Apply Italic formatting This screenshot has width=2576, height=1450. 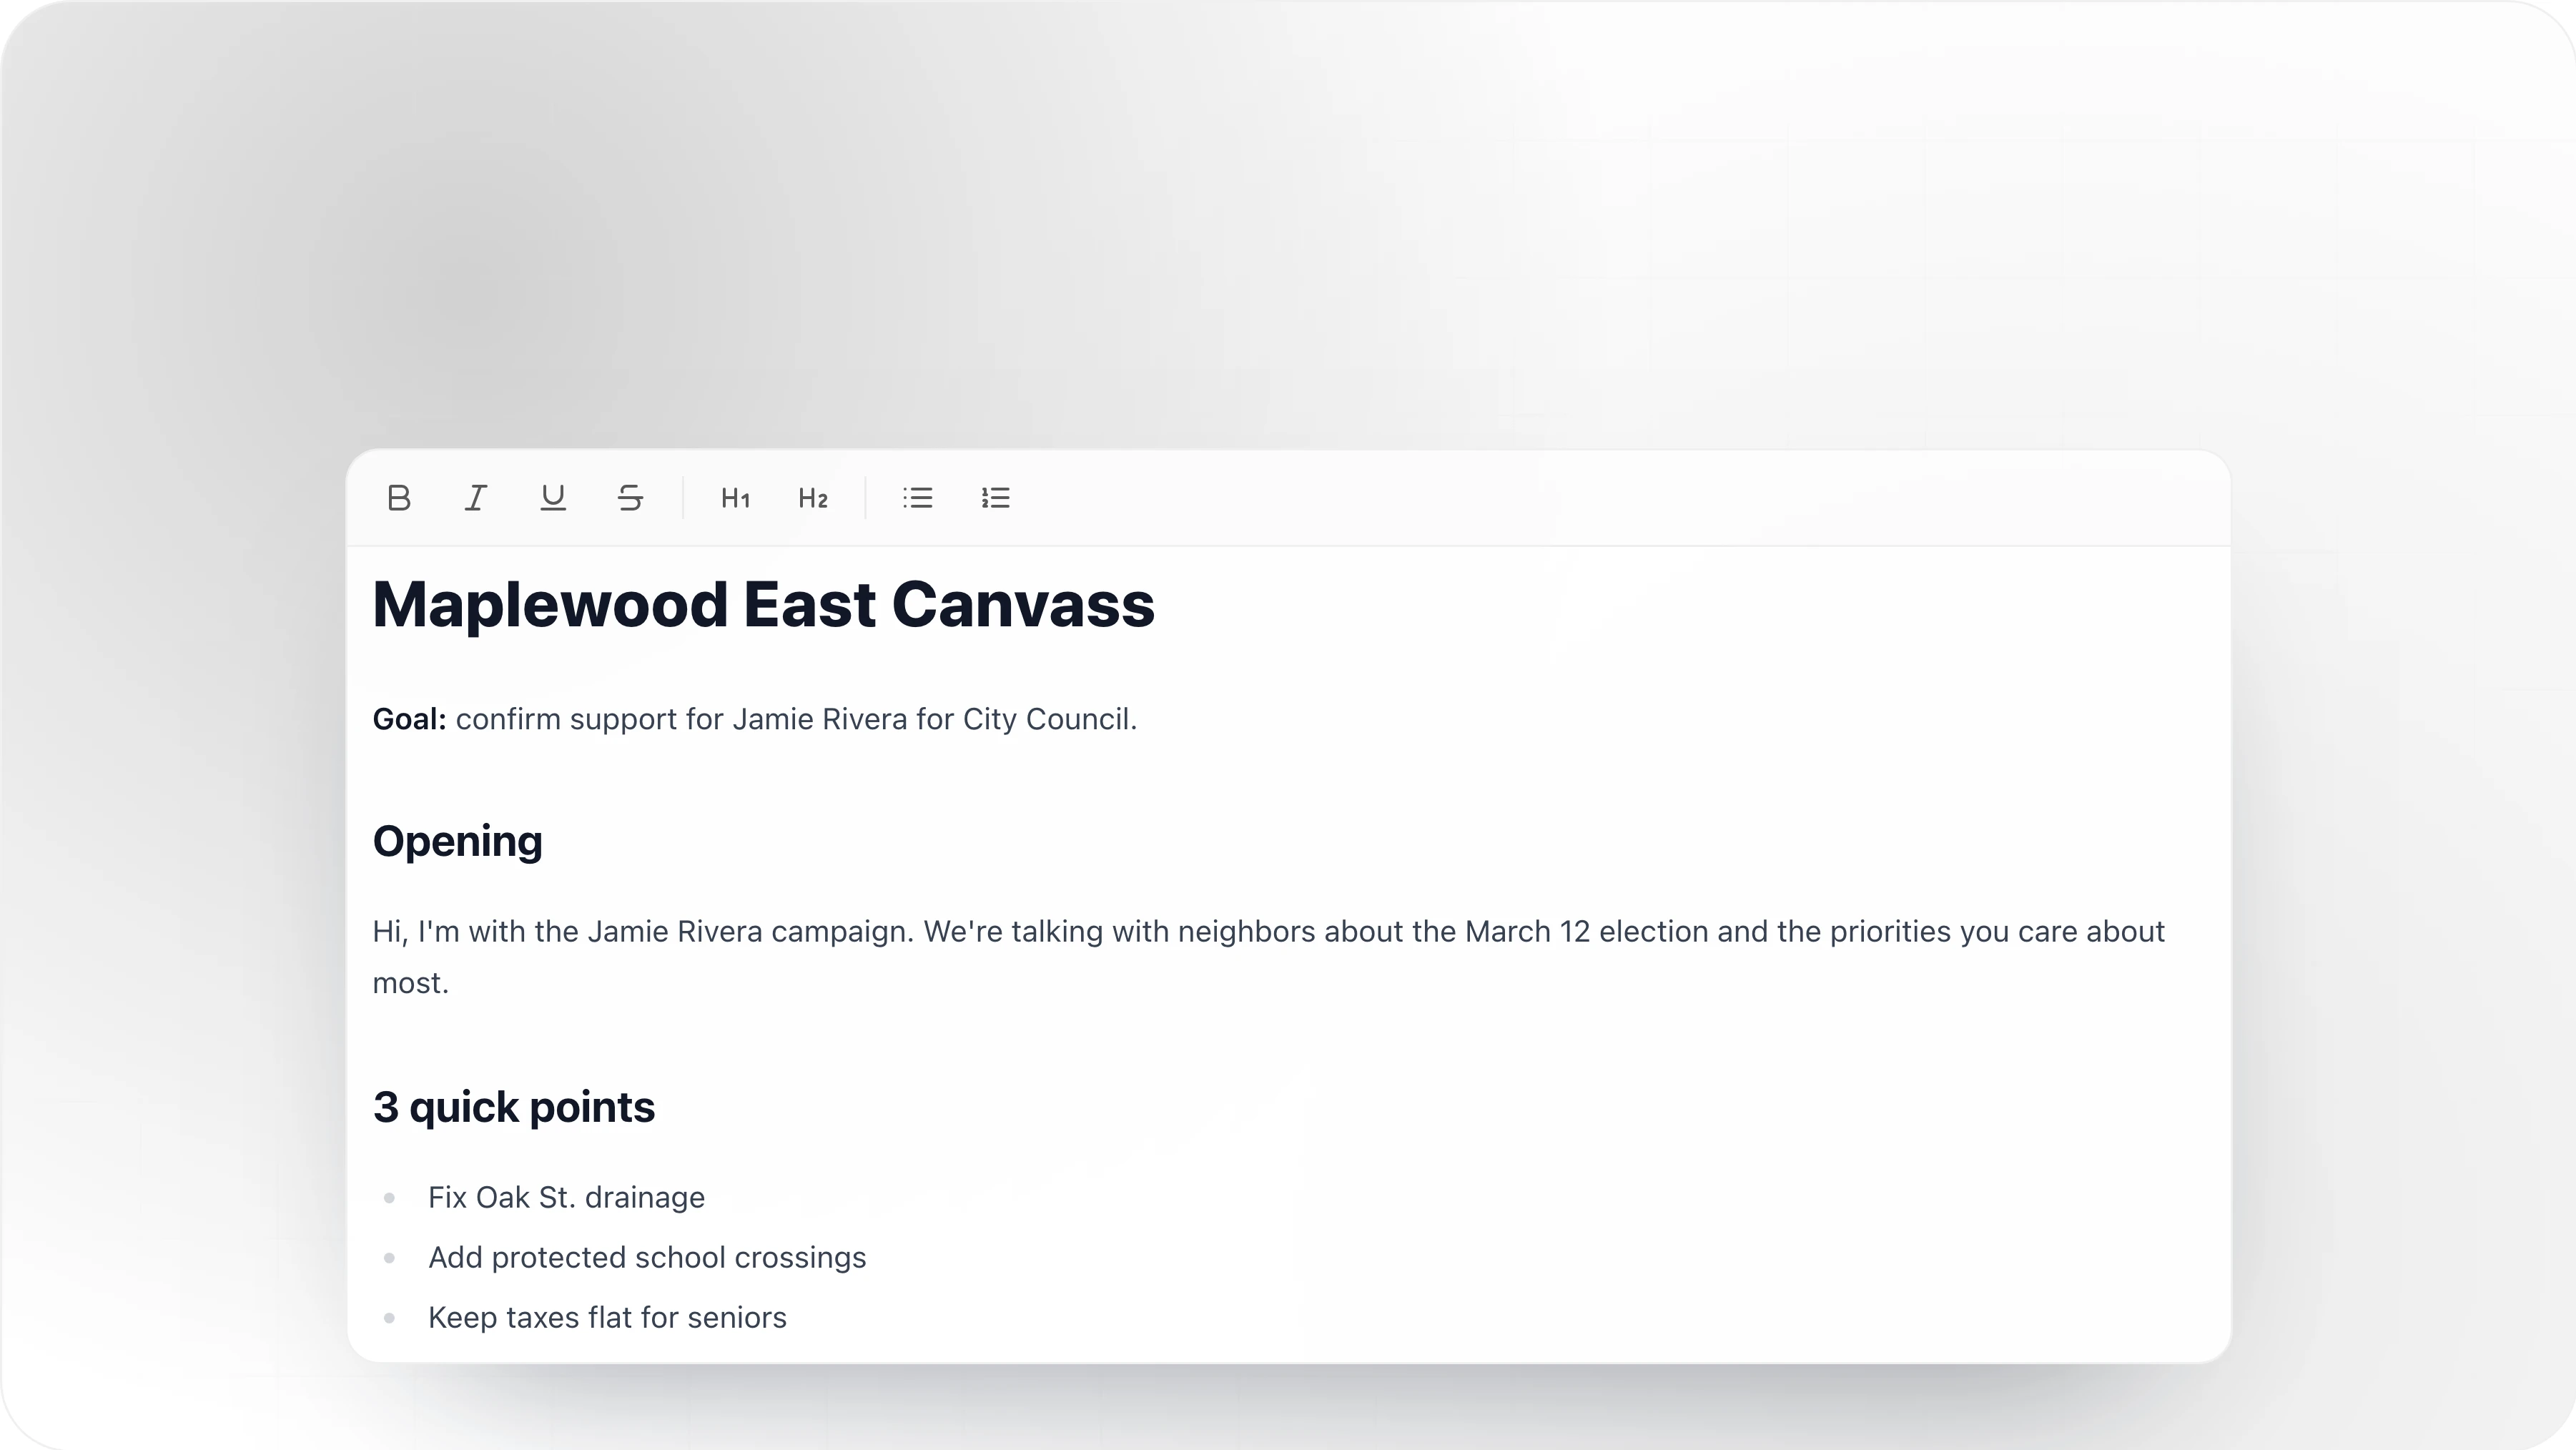pos(475,498)
